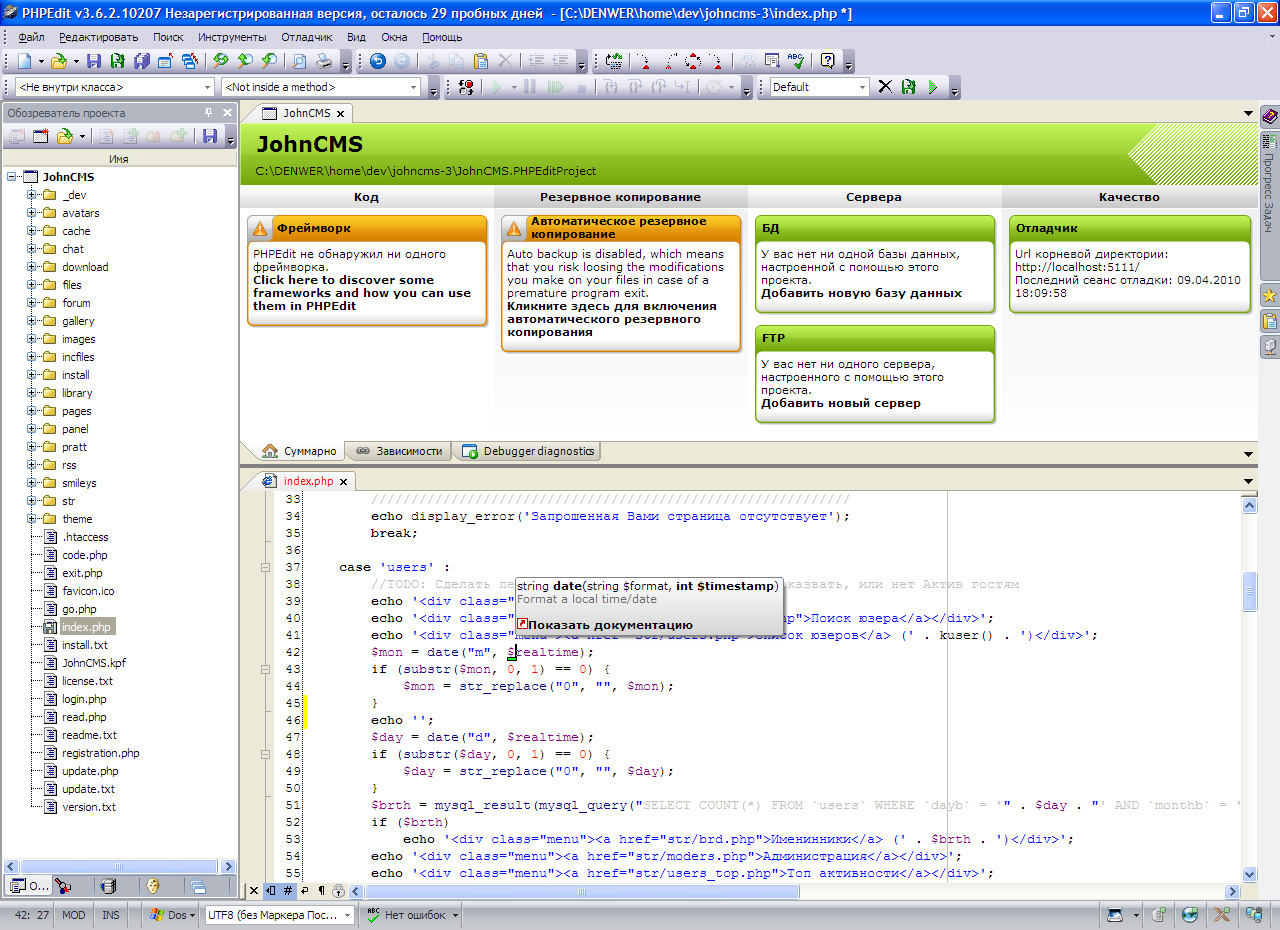The height and width of the screenshot is (930, 1280).
Task: Click the favorites star icon on right sidebar
Action: click(1269, 296)
